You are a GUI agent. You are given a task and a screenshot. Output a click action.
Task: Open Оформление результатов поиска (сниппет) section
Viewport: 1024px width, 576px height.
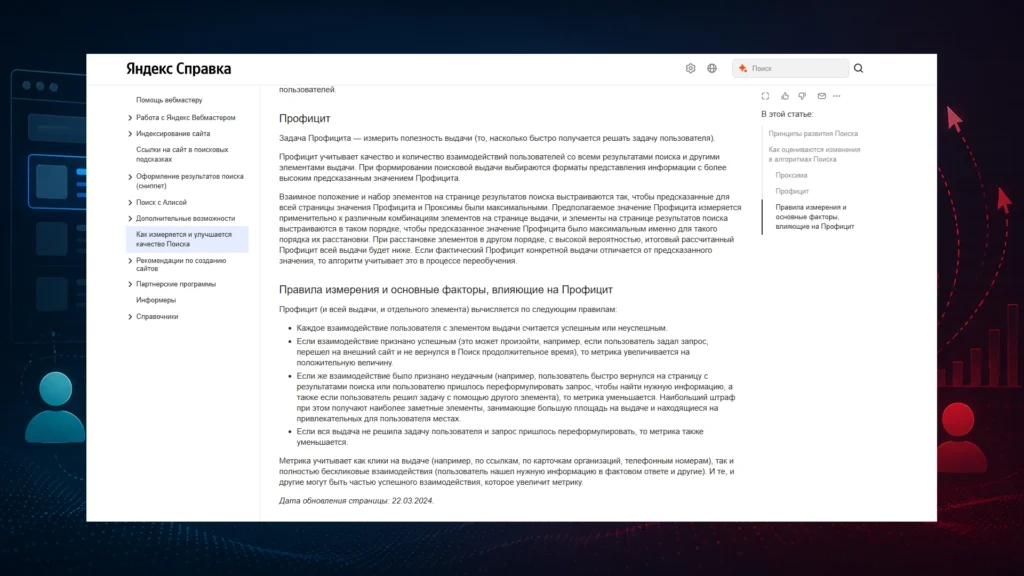[x=189, y=181]
